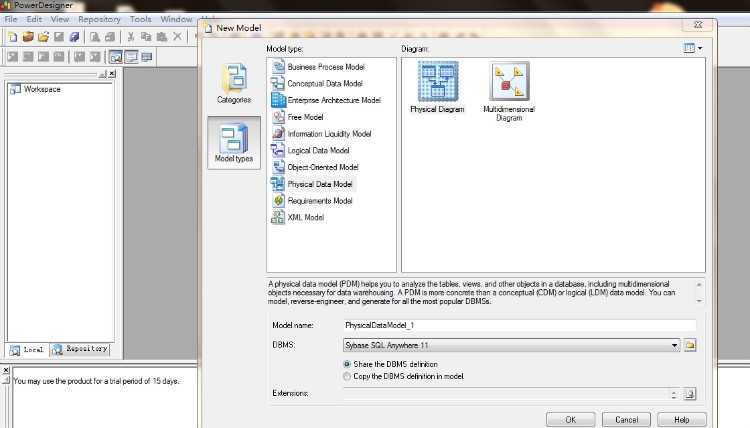Select the Physical Diagram thumbnail
This screenshot has height=428, width=750.
click(438, 87)
